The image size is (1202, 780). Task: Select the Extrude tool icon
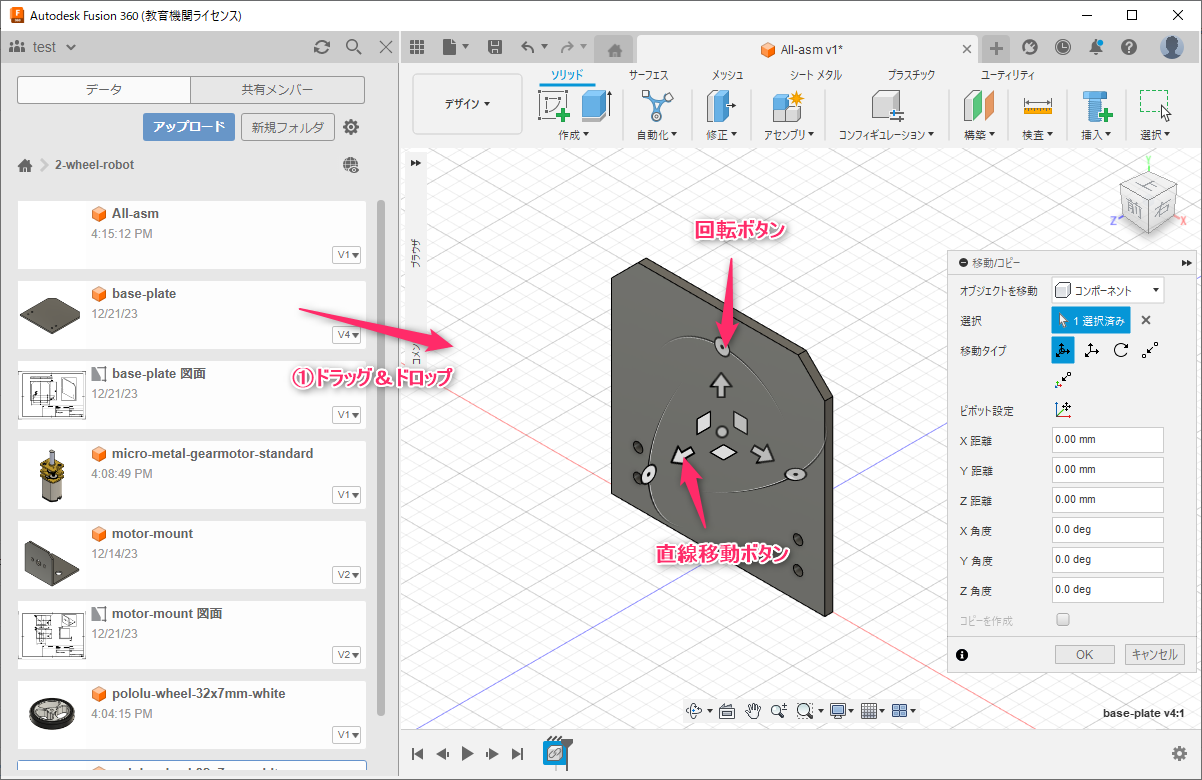(596, 105)
